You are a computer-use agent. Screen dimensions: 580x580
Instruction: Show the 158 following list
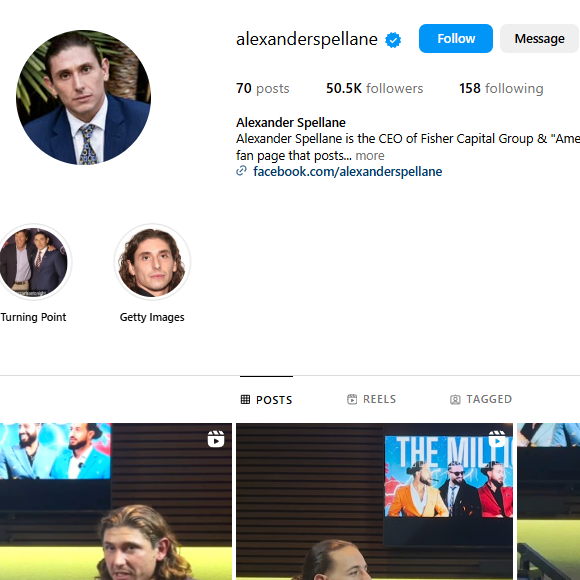(x=501, y=88)
